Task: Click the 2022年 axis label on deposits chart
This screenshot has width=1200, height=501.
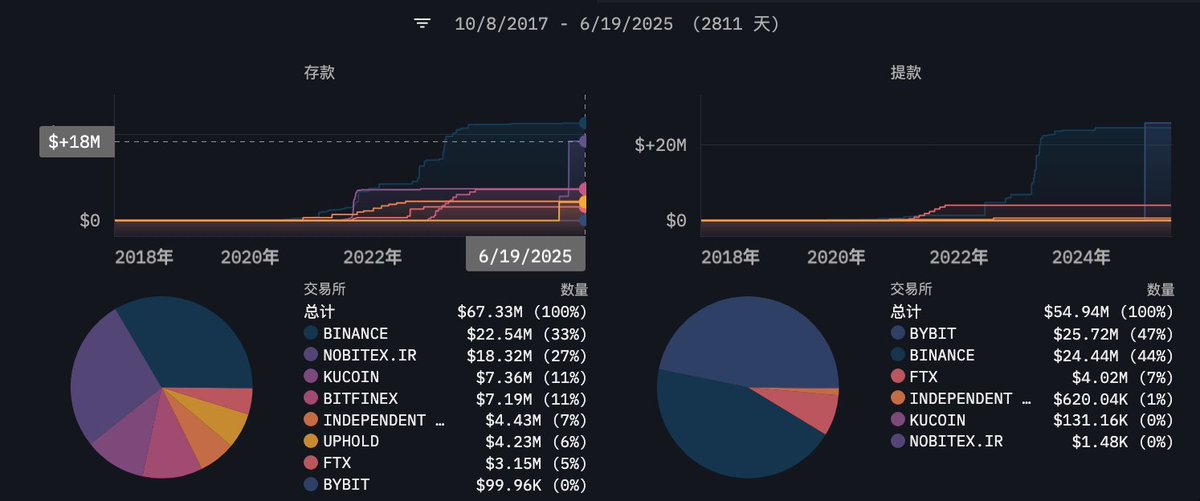Action: (372, 257)
